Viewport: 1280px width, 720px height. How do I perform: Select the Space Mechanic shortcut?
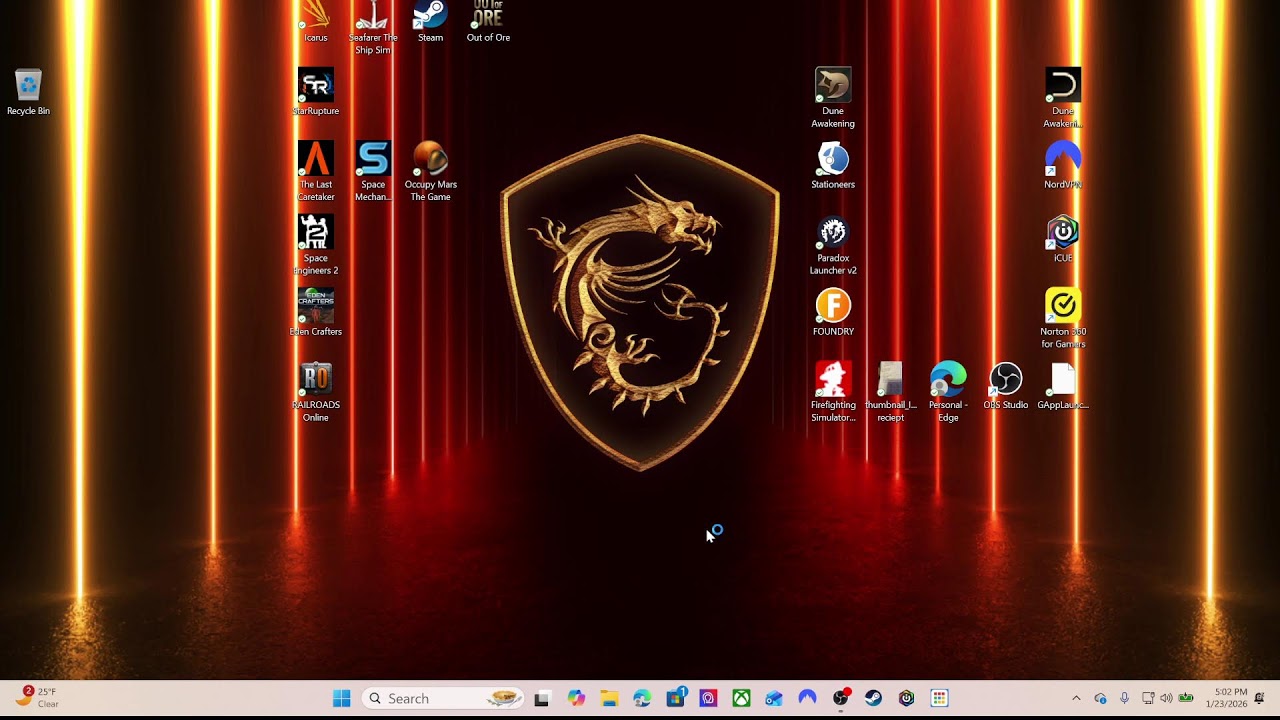[373, 172]
